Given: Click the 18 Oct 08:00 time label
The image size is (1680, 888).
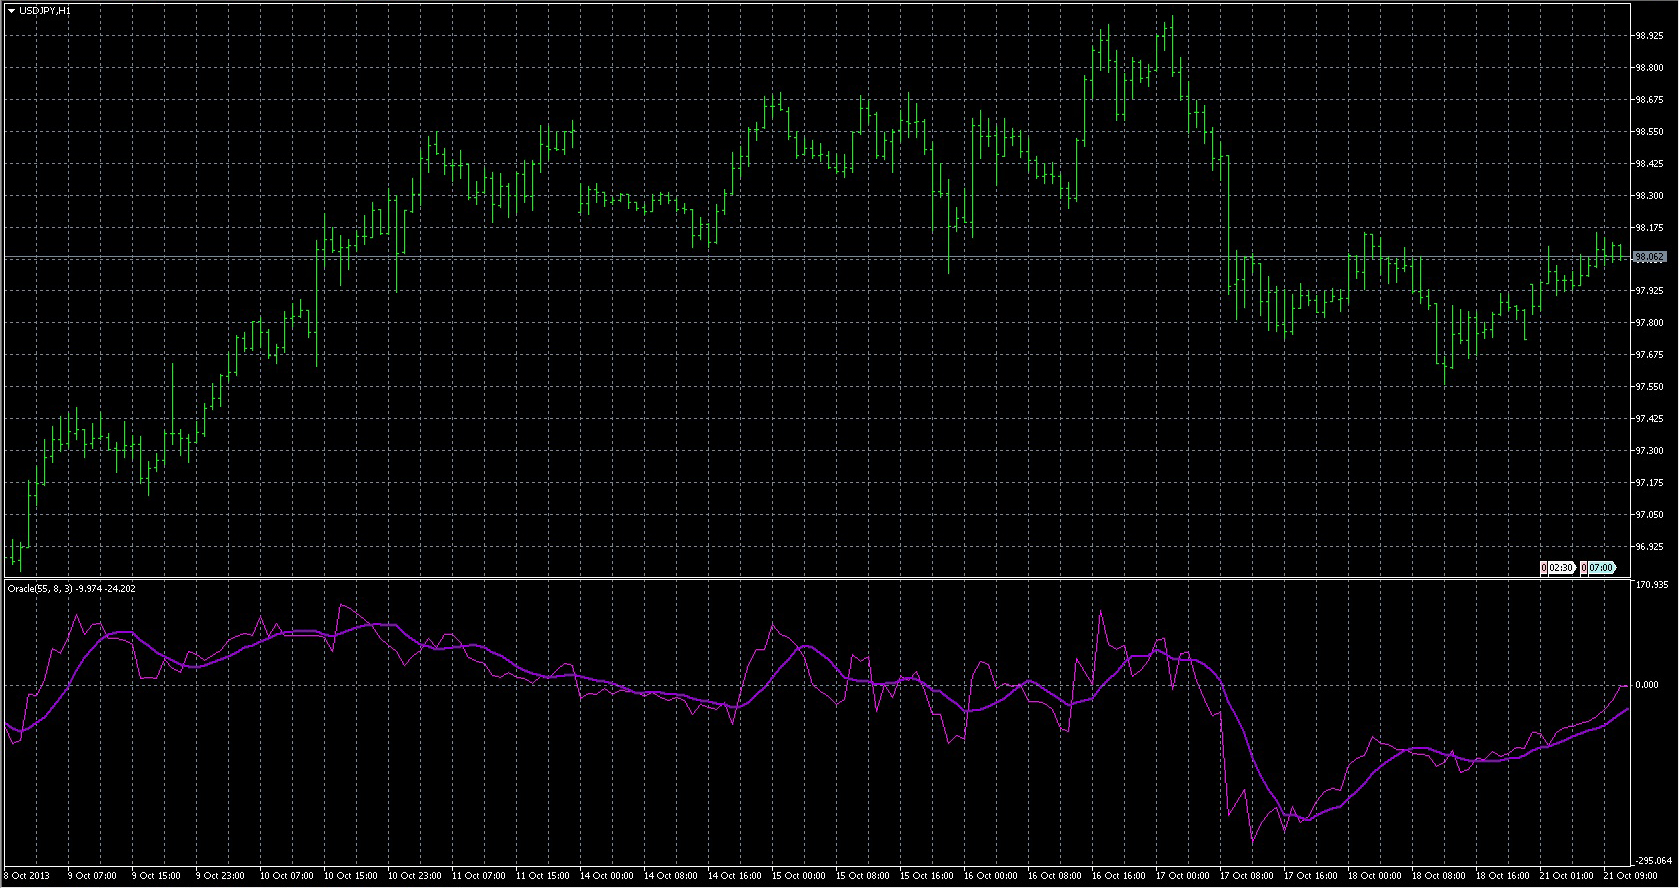Looking at the screenshot, I should 1438,876.
